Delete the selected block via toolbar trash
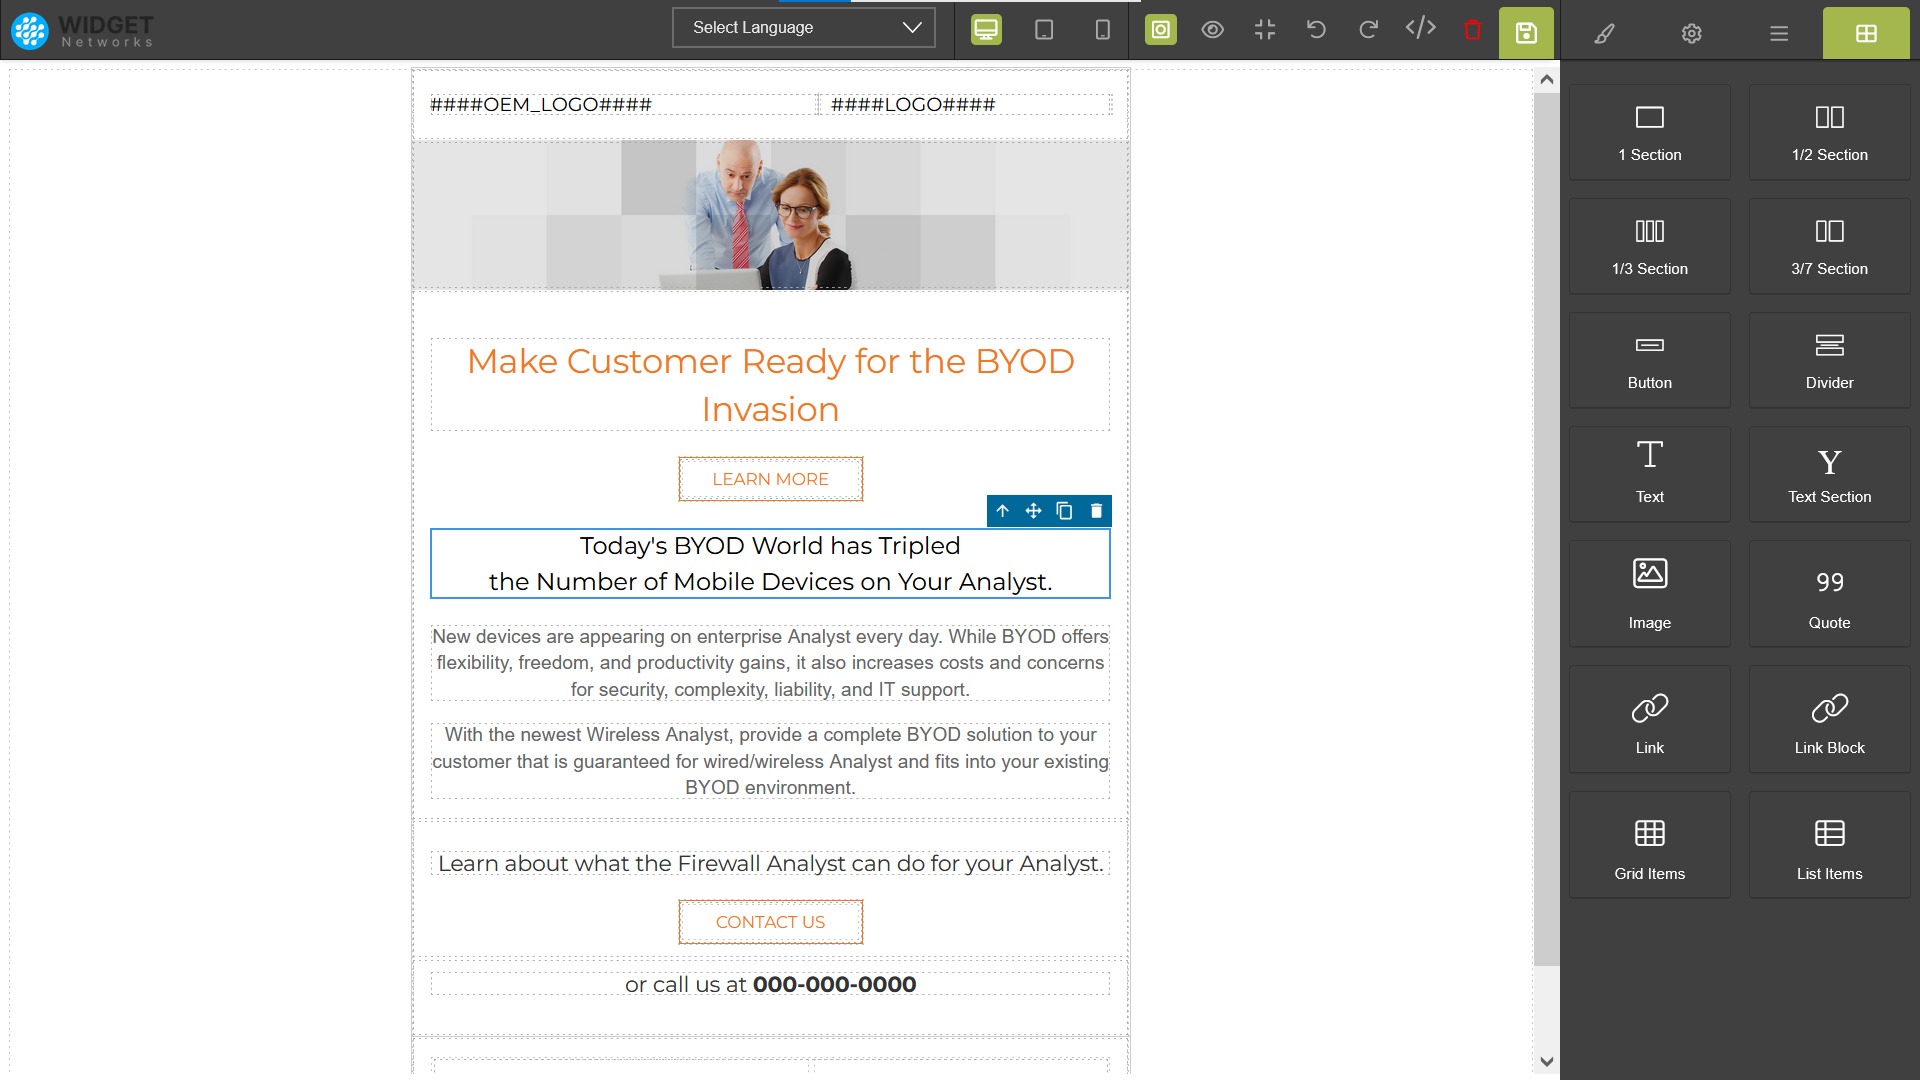1920x1080 pixels. click(x=1096, y=511)
